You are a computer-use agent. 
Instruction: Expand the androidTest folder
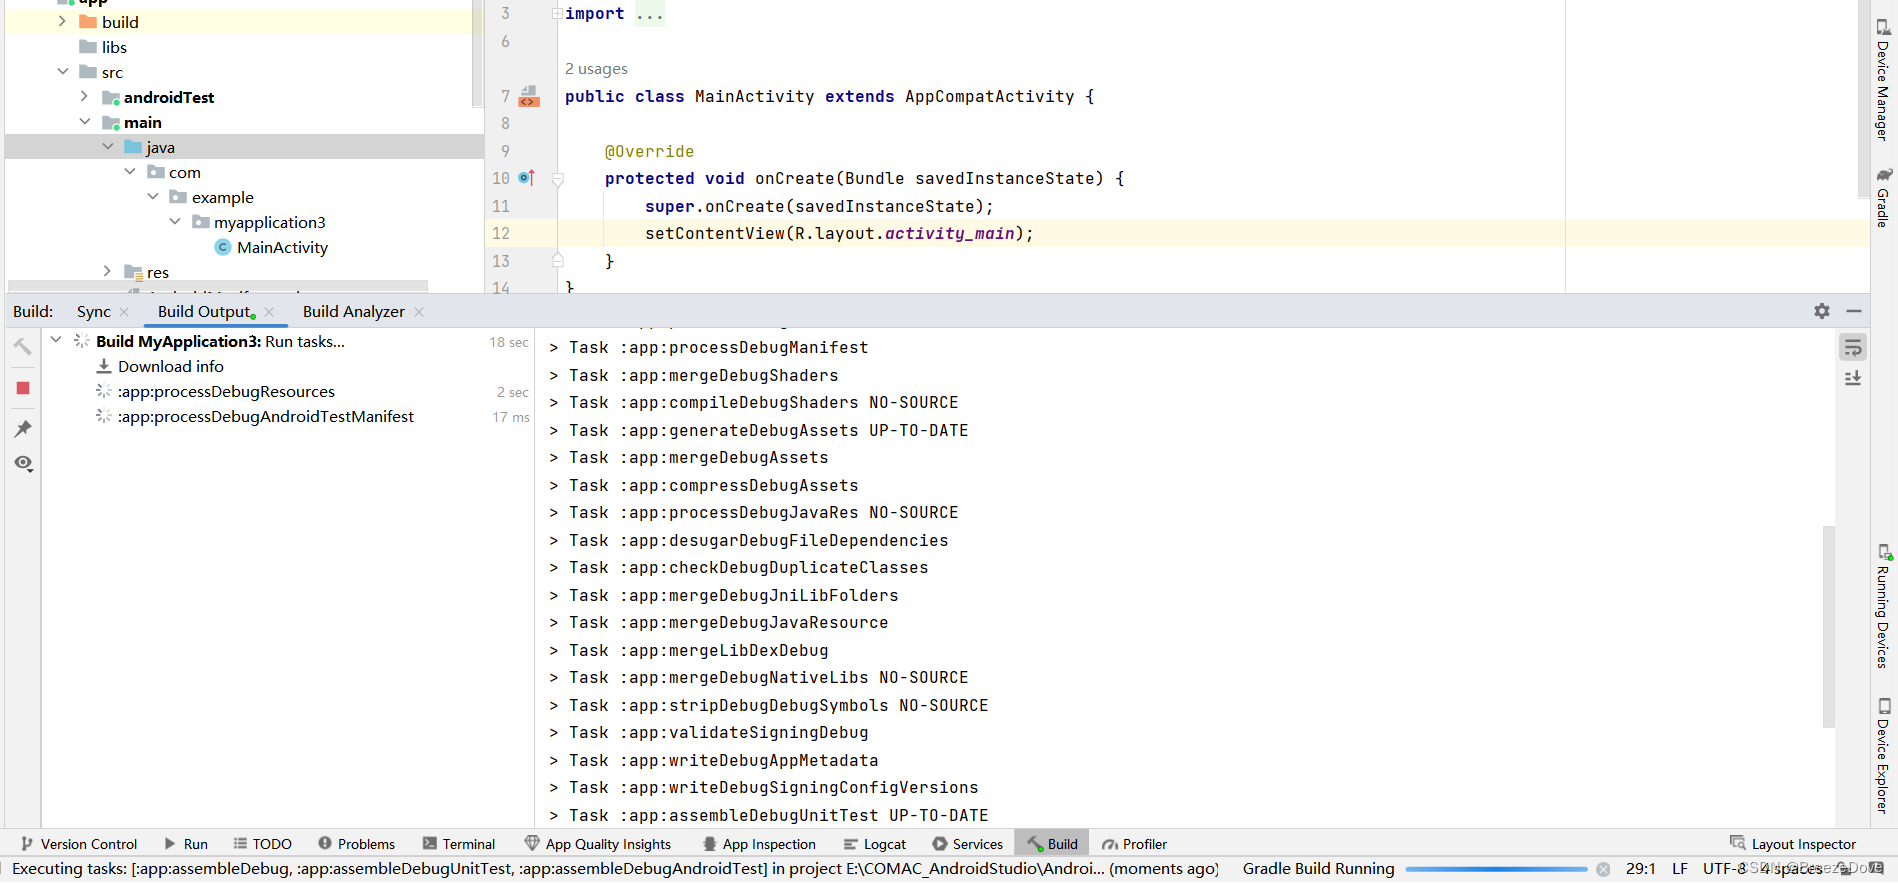pos(84,96)
